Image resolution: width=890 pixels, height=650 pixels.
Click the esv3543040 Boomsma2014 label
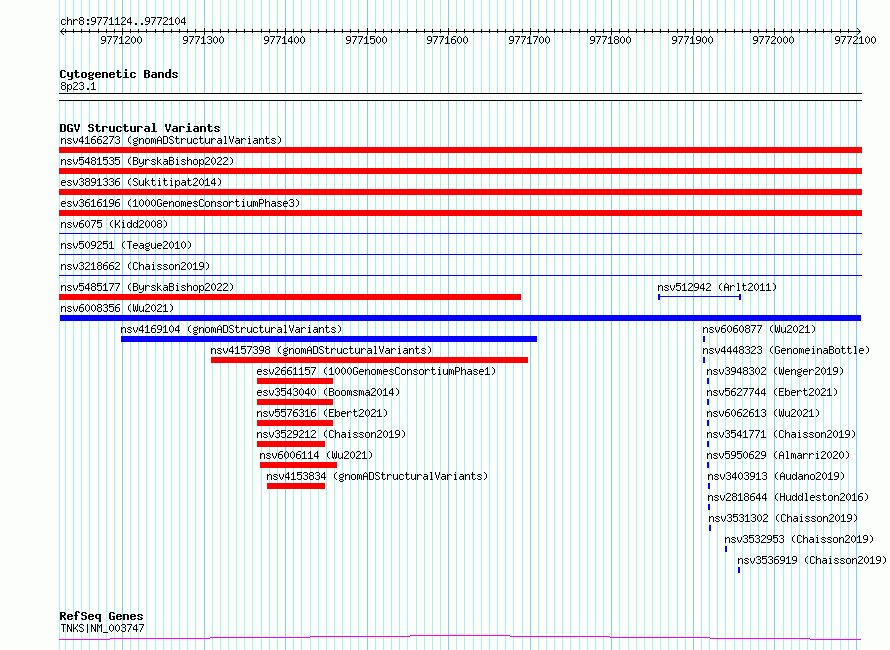328,392
